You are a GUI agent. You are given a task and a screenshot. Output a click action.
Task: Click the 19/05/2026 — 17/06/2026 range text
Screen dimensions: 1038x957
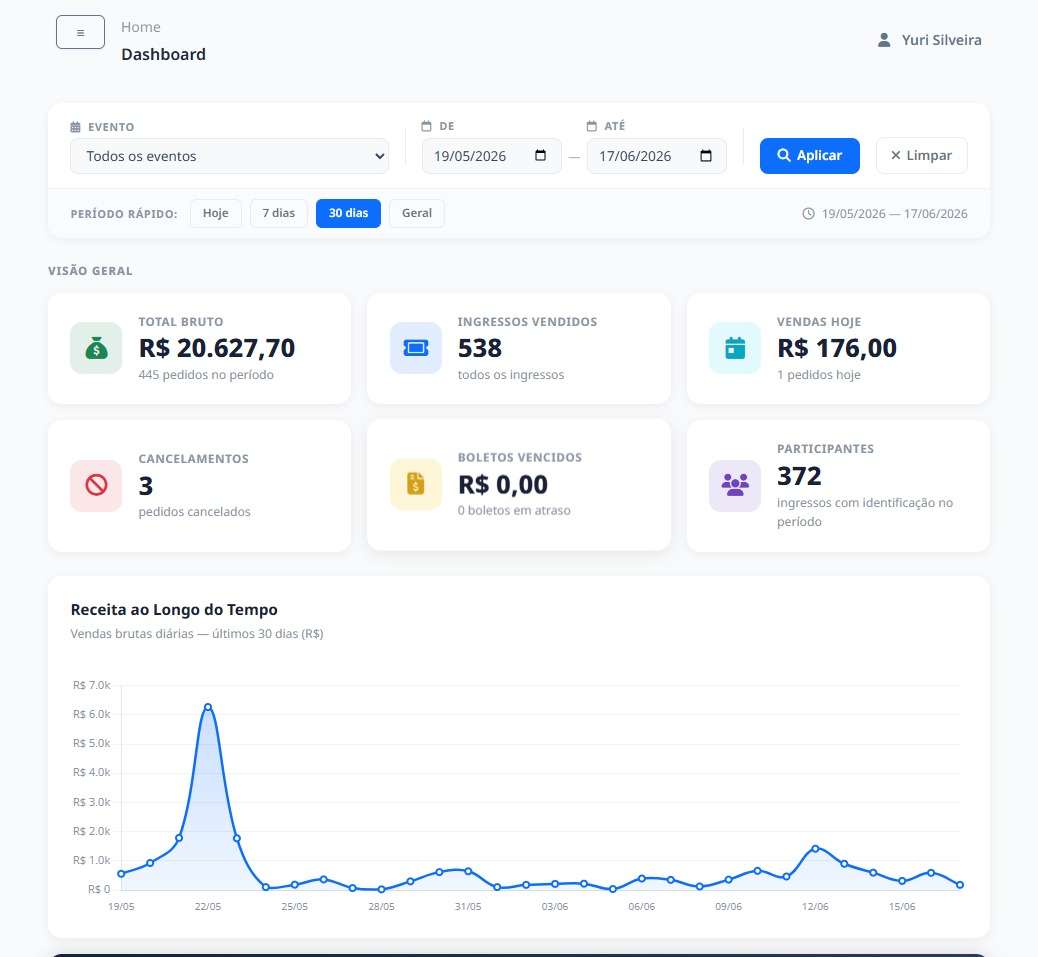(894, 214)
